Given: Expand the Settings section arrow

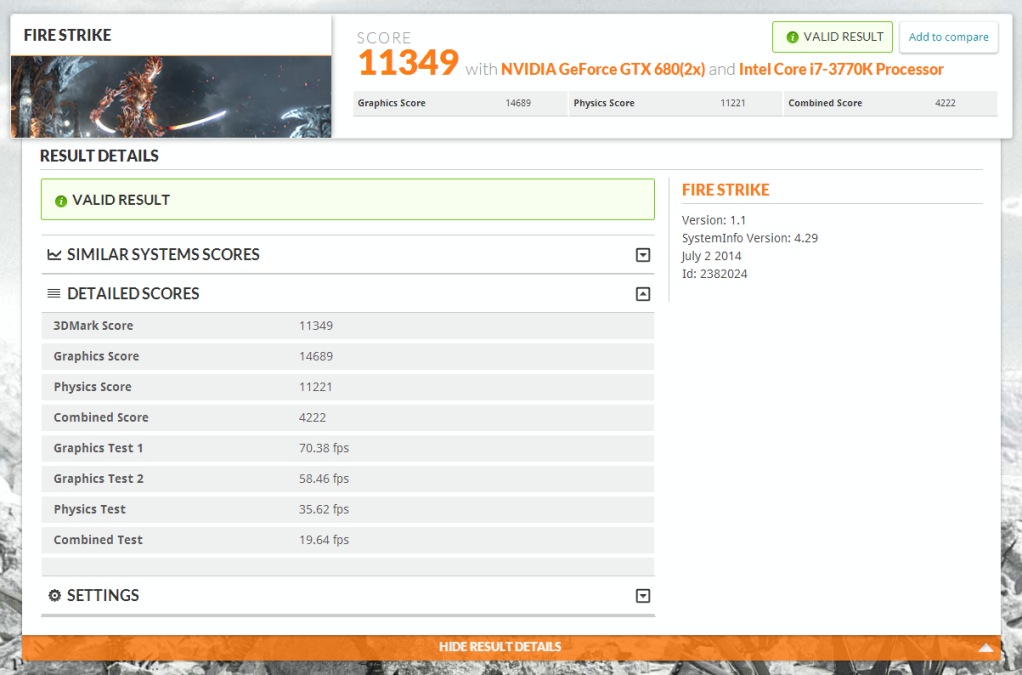Looking at the screenshot, I should pyautogui.click(x=643, y=596).
